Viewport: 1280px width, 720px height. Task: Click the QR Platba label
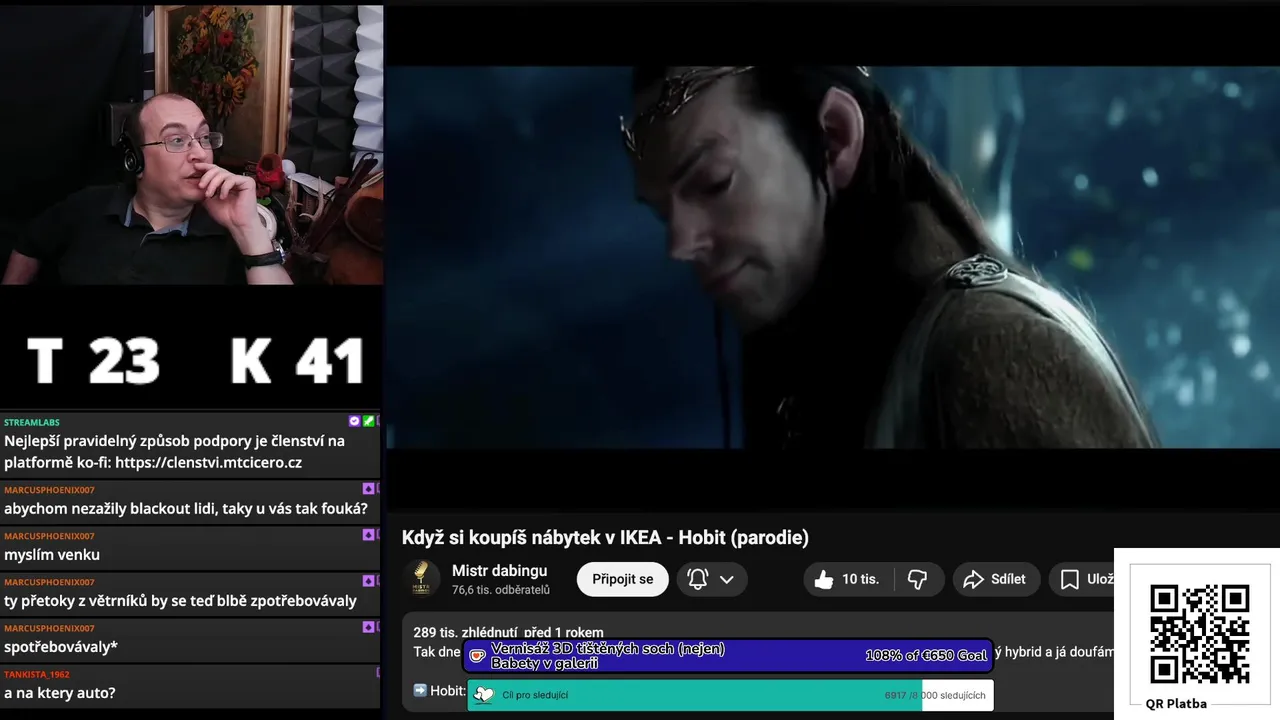coord(1176,704)
